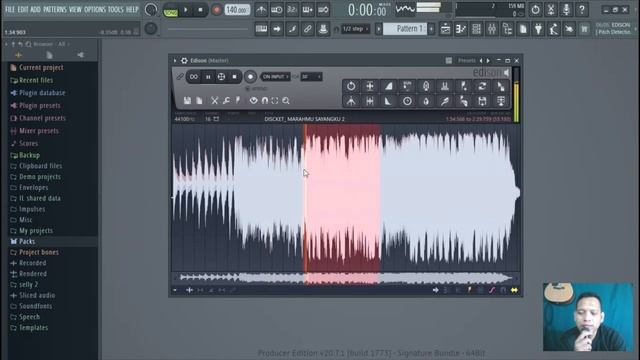This screenshot has height=360, width=640.
Task: Open the piano roll toolbar icon
Action: (461, 29)
